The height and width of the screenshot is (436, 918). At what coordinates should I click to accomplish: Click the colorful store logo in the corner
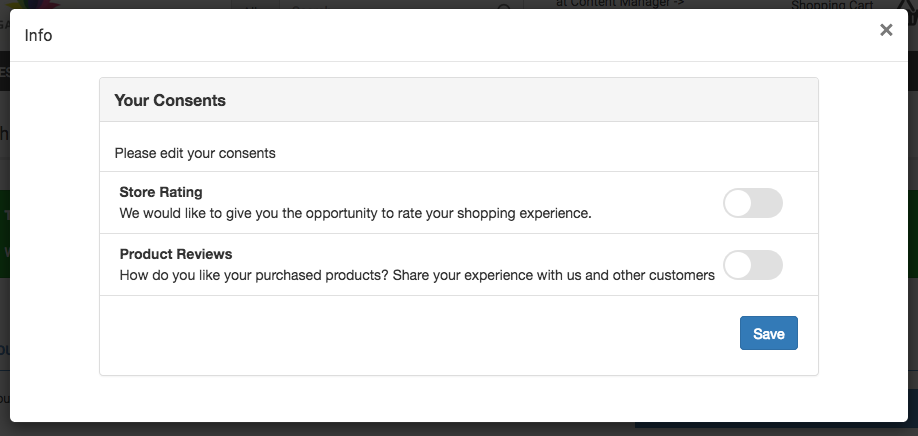coord(36,5)
